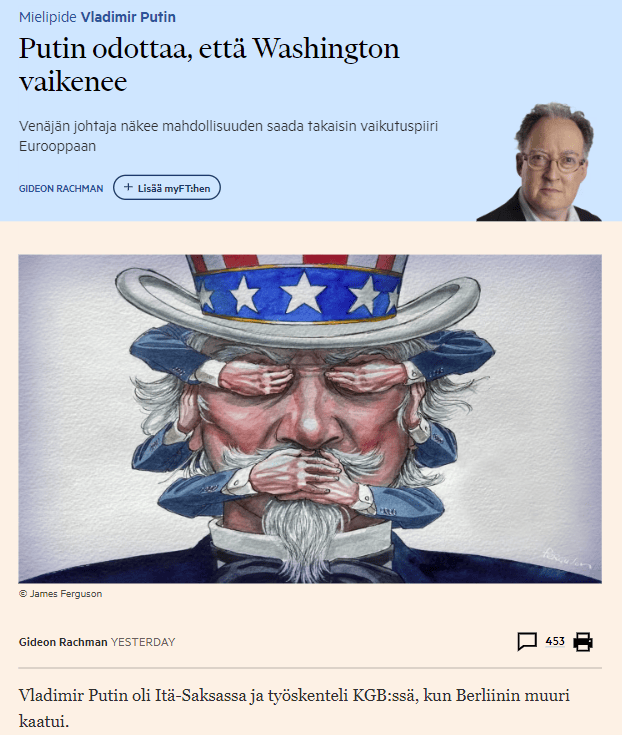The height and width of the screenshot is (735, 622).
Task: Click the word Eurooppaan in the subheading
Action: 57,147
